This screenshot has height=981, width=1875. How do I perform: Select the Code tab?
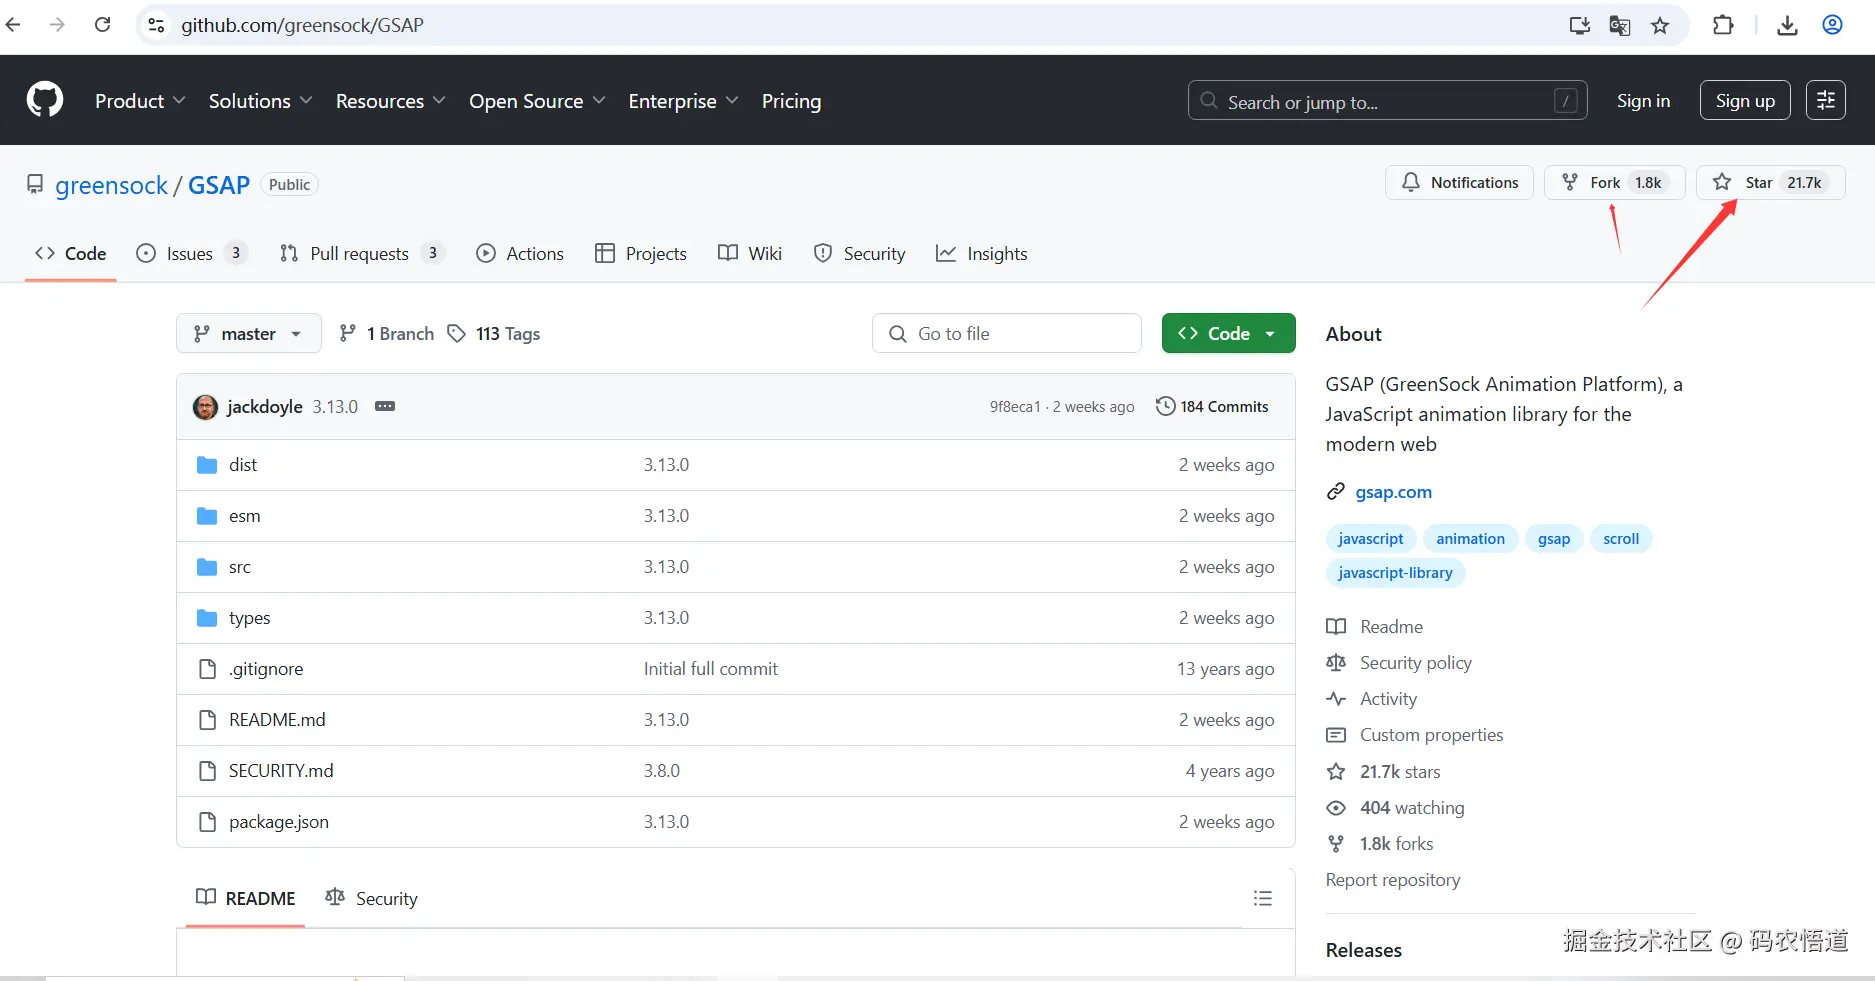click(70, 253)
